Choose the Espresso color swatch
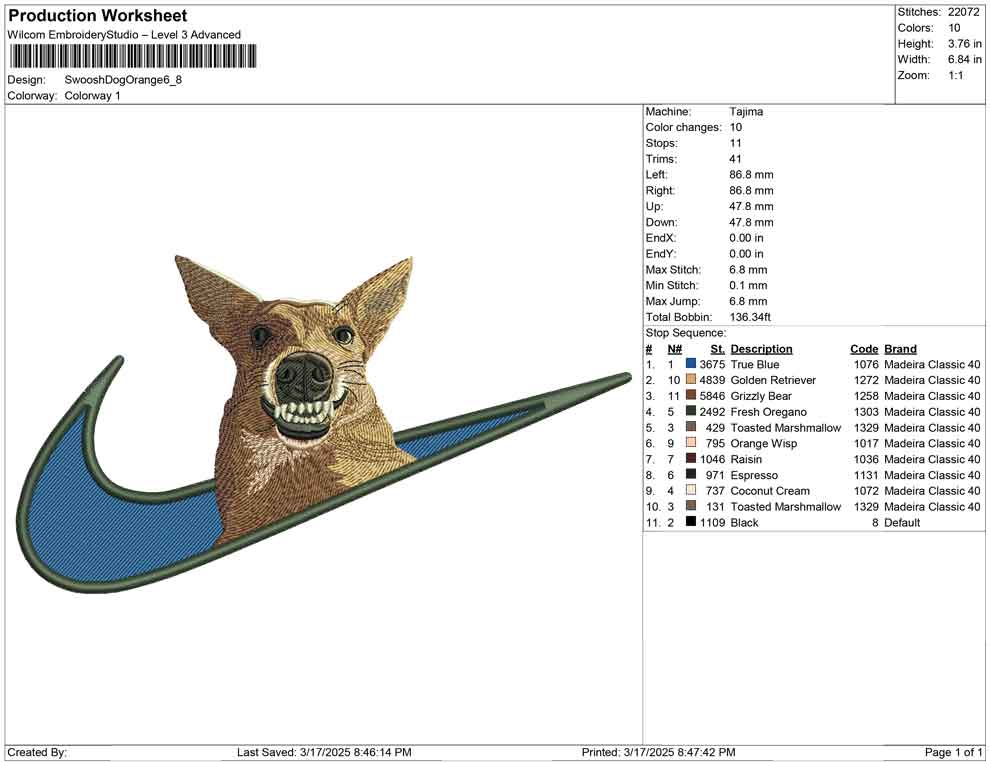 691,475
